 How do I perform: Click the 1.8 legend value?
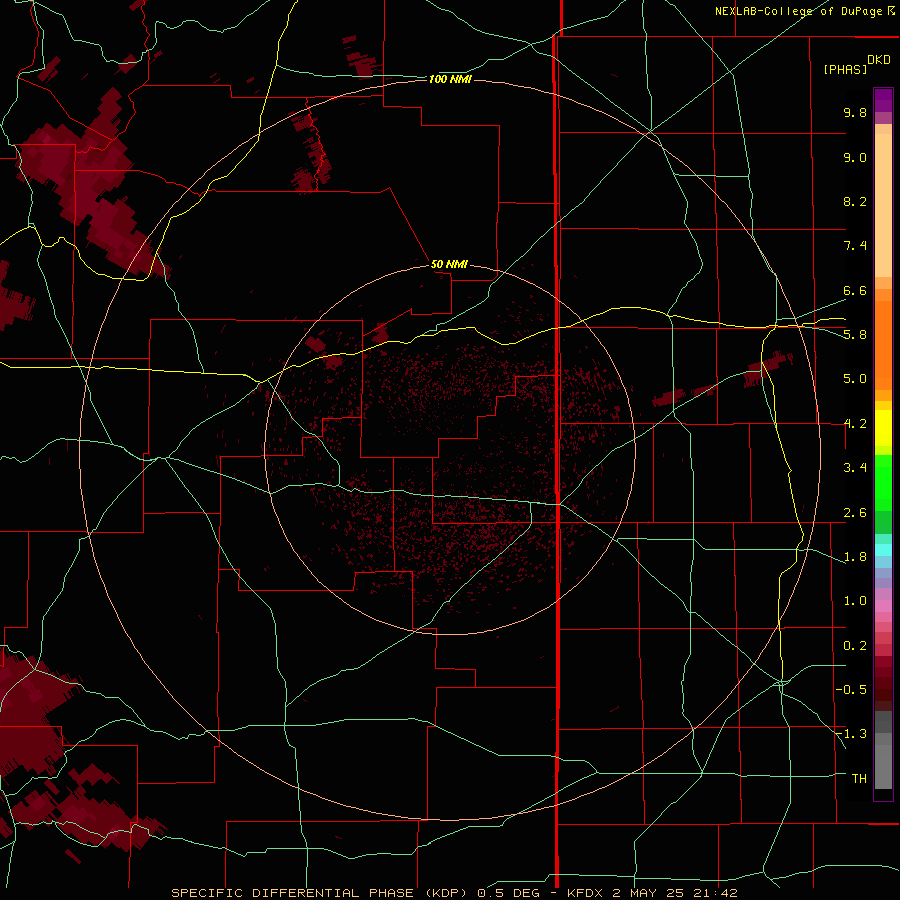(855, 557)
